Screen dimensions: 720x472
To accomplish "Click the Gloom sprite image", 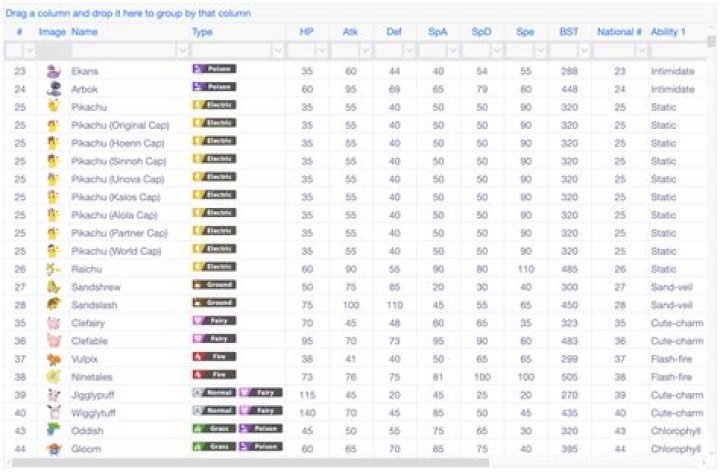I will tap(54, 449).
